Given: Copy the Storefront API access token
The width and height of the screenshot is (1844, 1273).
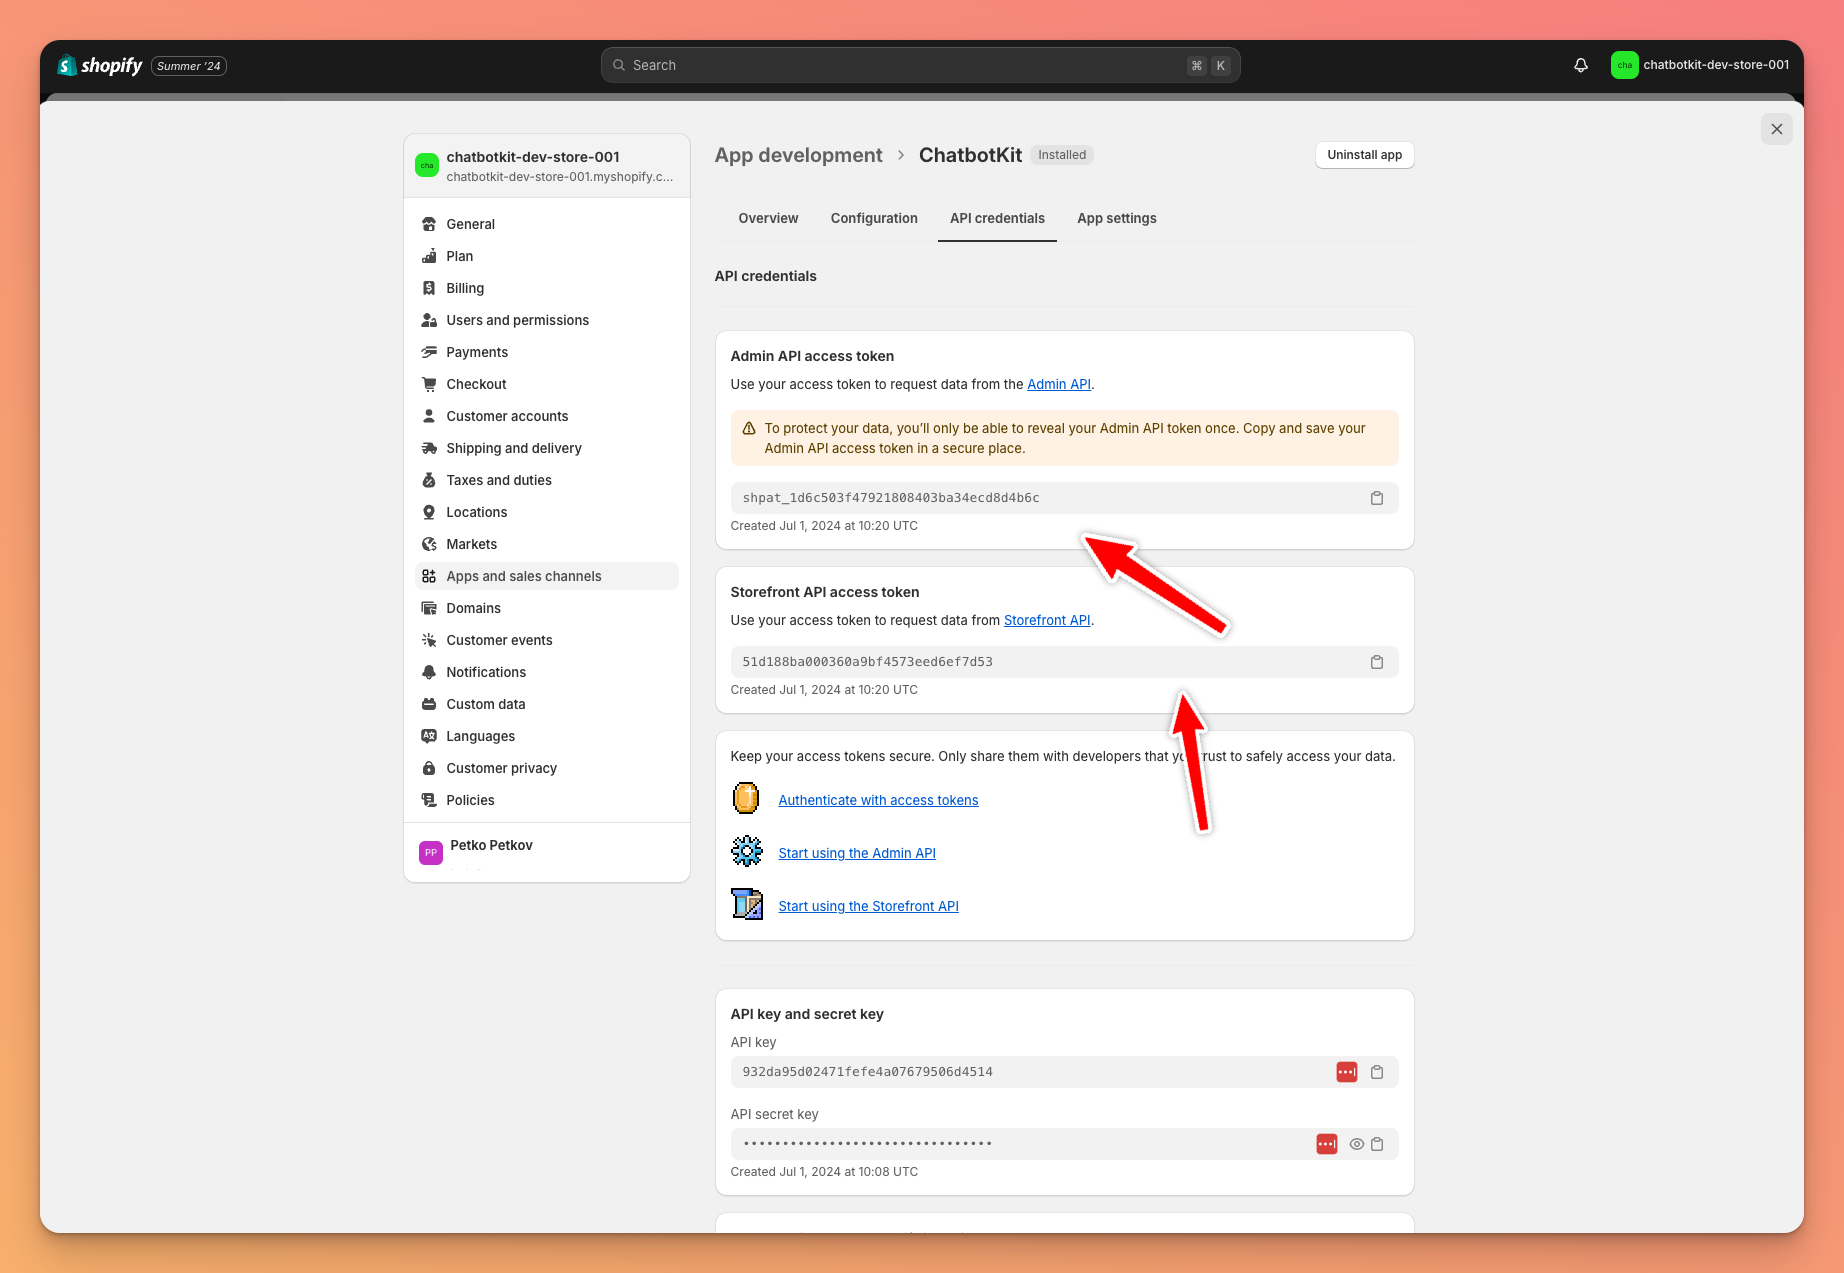Looking at the screenshot, I should tap(1377, 662).
